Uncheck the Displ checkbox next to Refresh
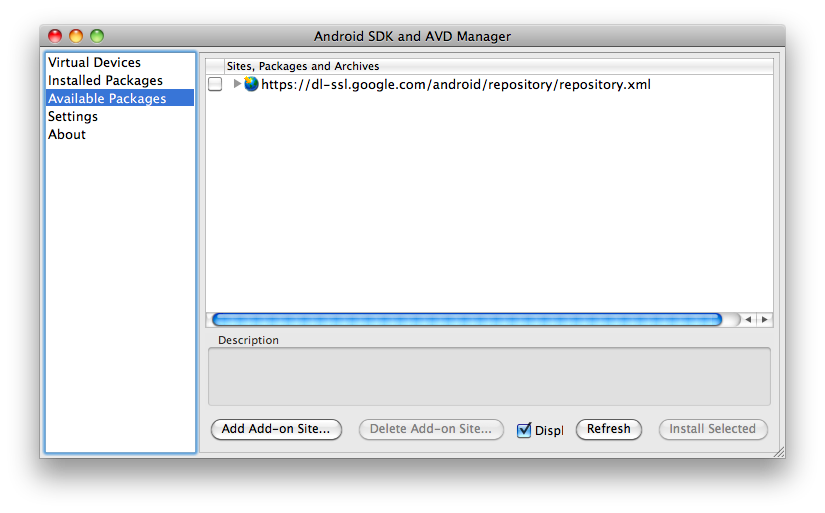Viewport: 825px width, 513px height. (524, 430)
